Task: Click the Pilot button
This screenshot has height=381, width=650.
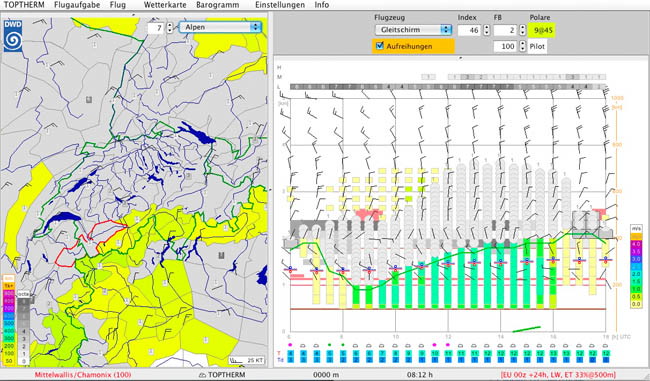Action: pyautogui.click(x=537, y=46)
